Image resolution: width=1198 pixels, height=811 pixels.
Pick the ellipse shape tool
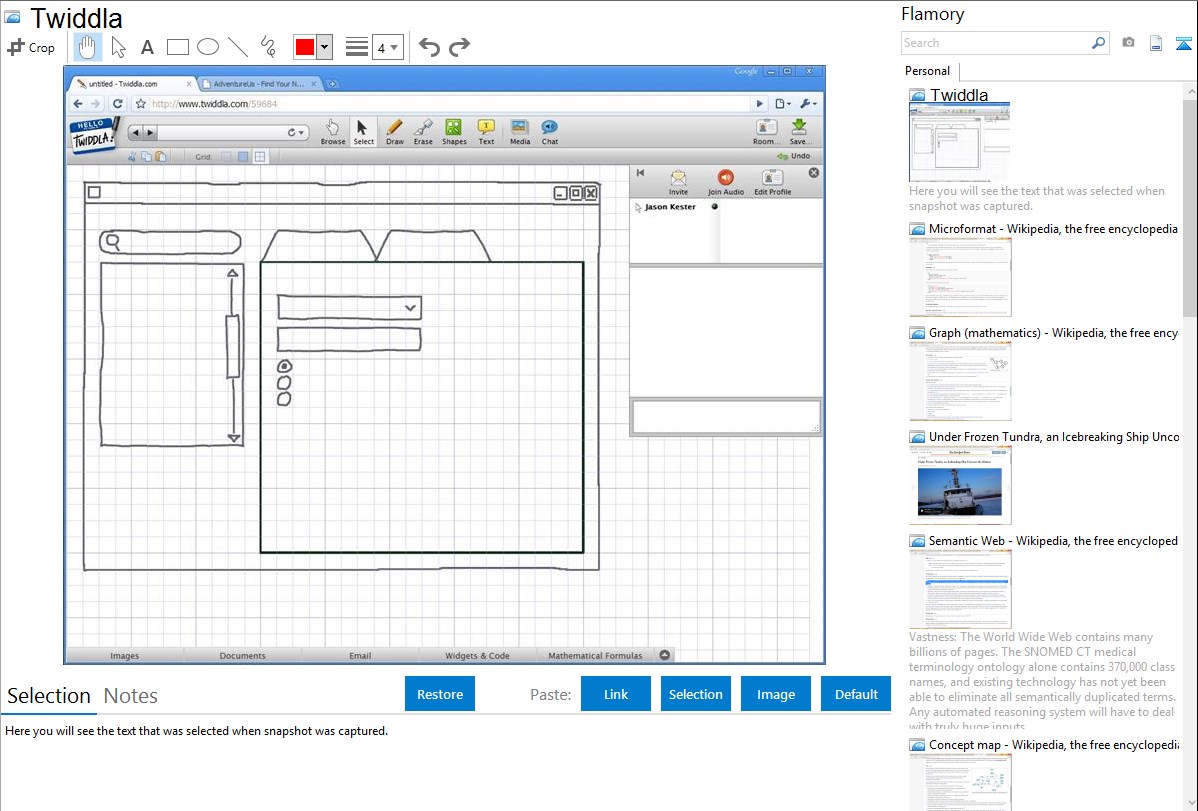(x=207, y=47)
